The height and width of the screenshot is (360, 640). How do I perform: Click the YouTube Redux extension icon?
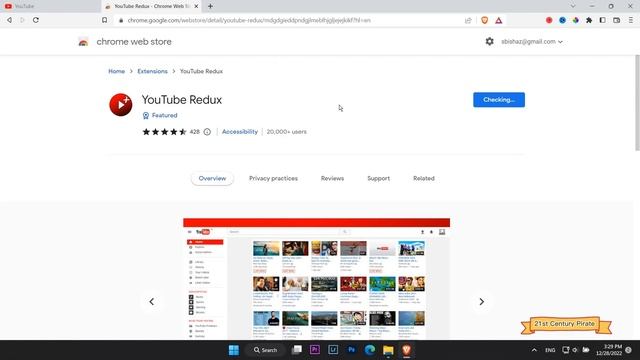(x=120, y=104)
